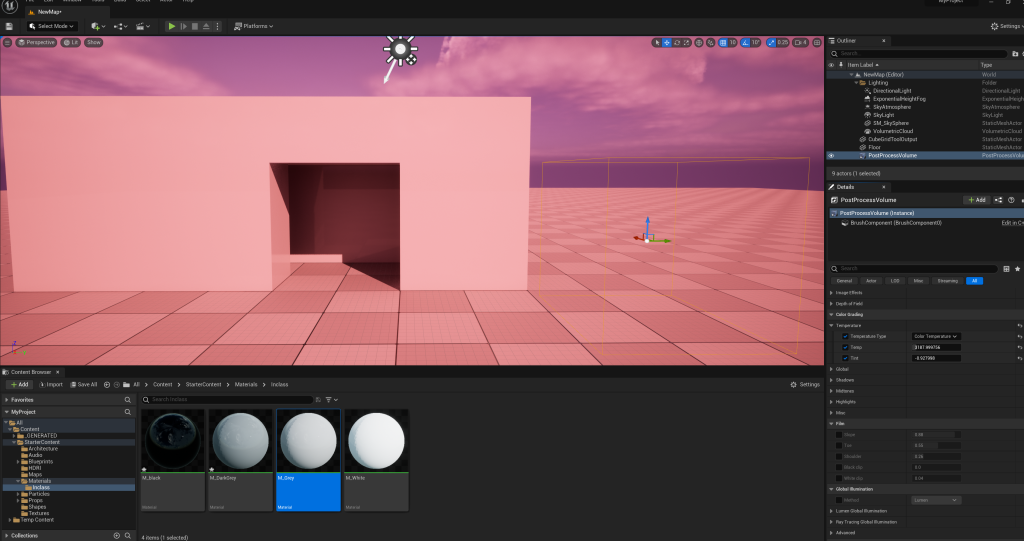Activate the Scale gizmo tool

pyautogui.click(x=686, y=42)
